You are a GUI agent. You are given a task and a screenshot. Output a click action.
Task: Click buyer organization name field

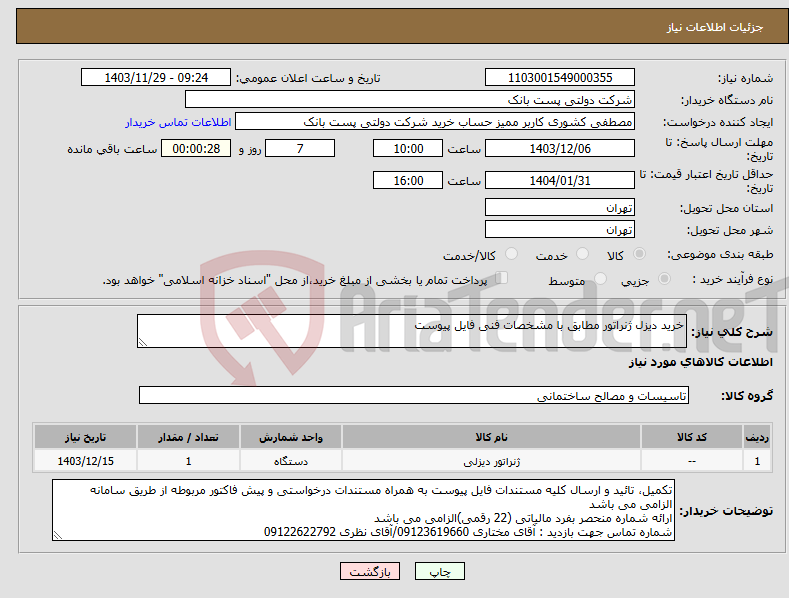click(410, 100)
